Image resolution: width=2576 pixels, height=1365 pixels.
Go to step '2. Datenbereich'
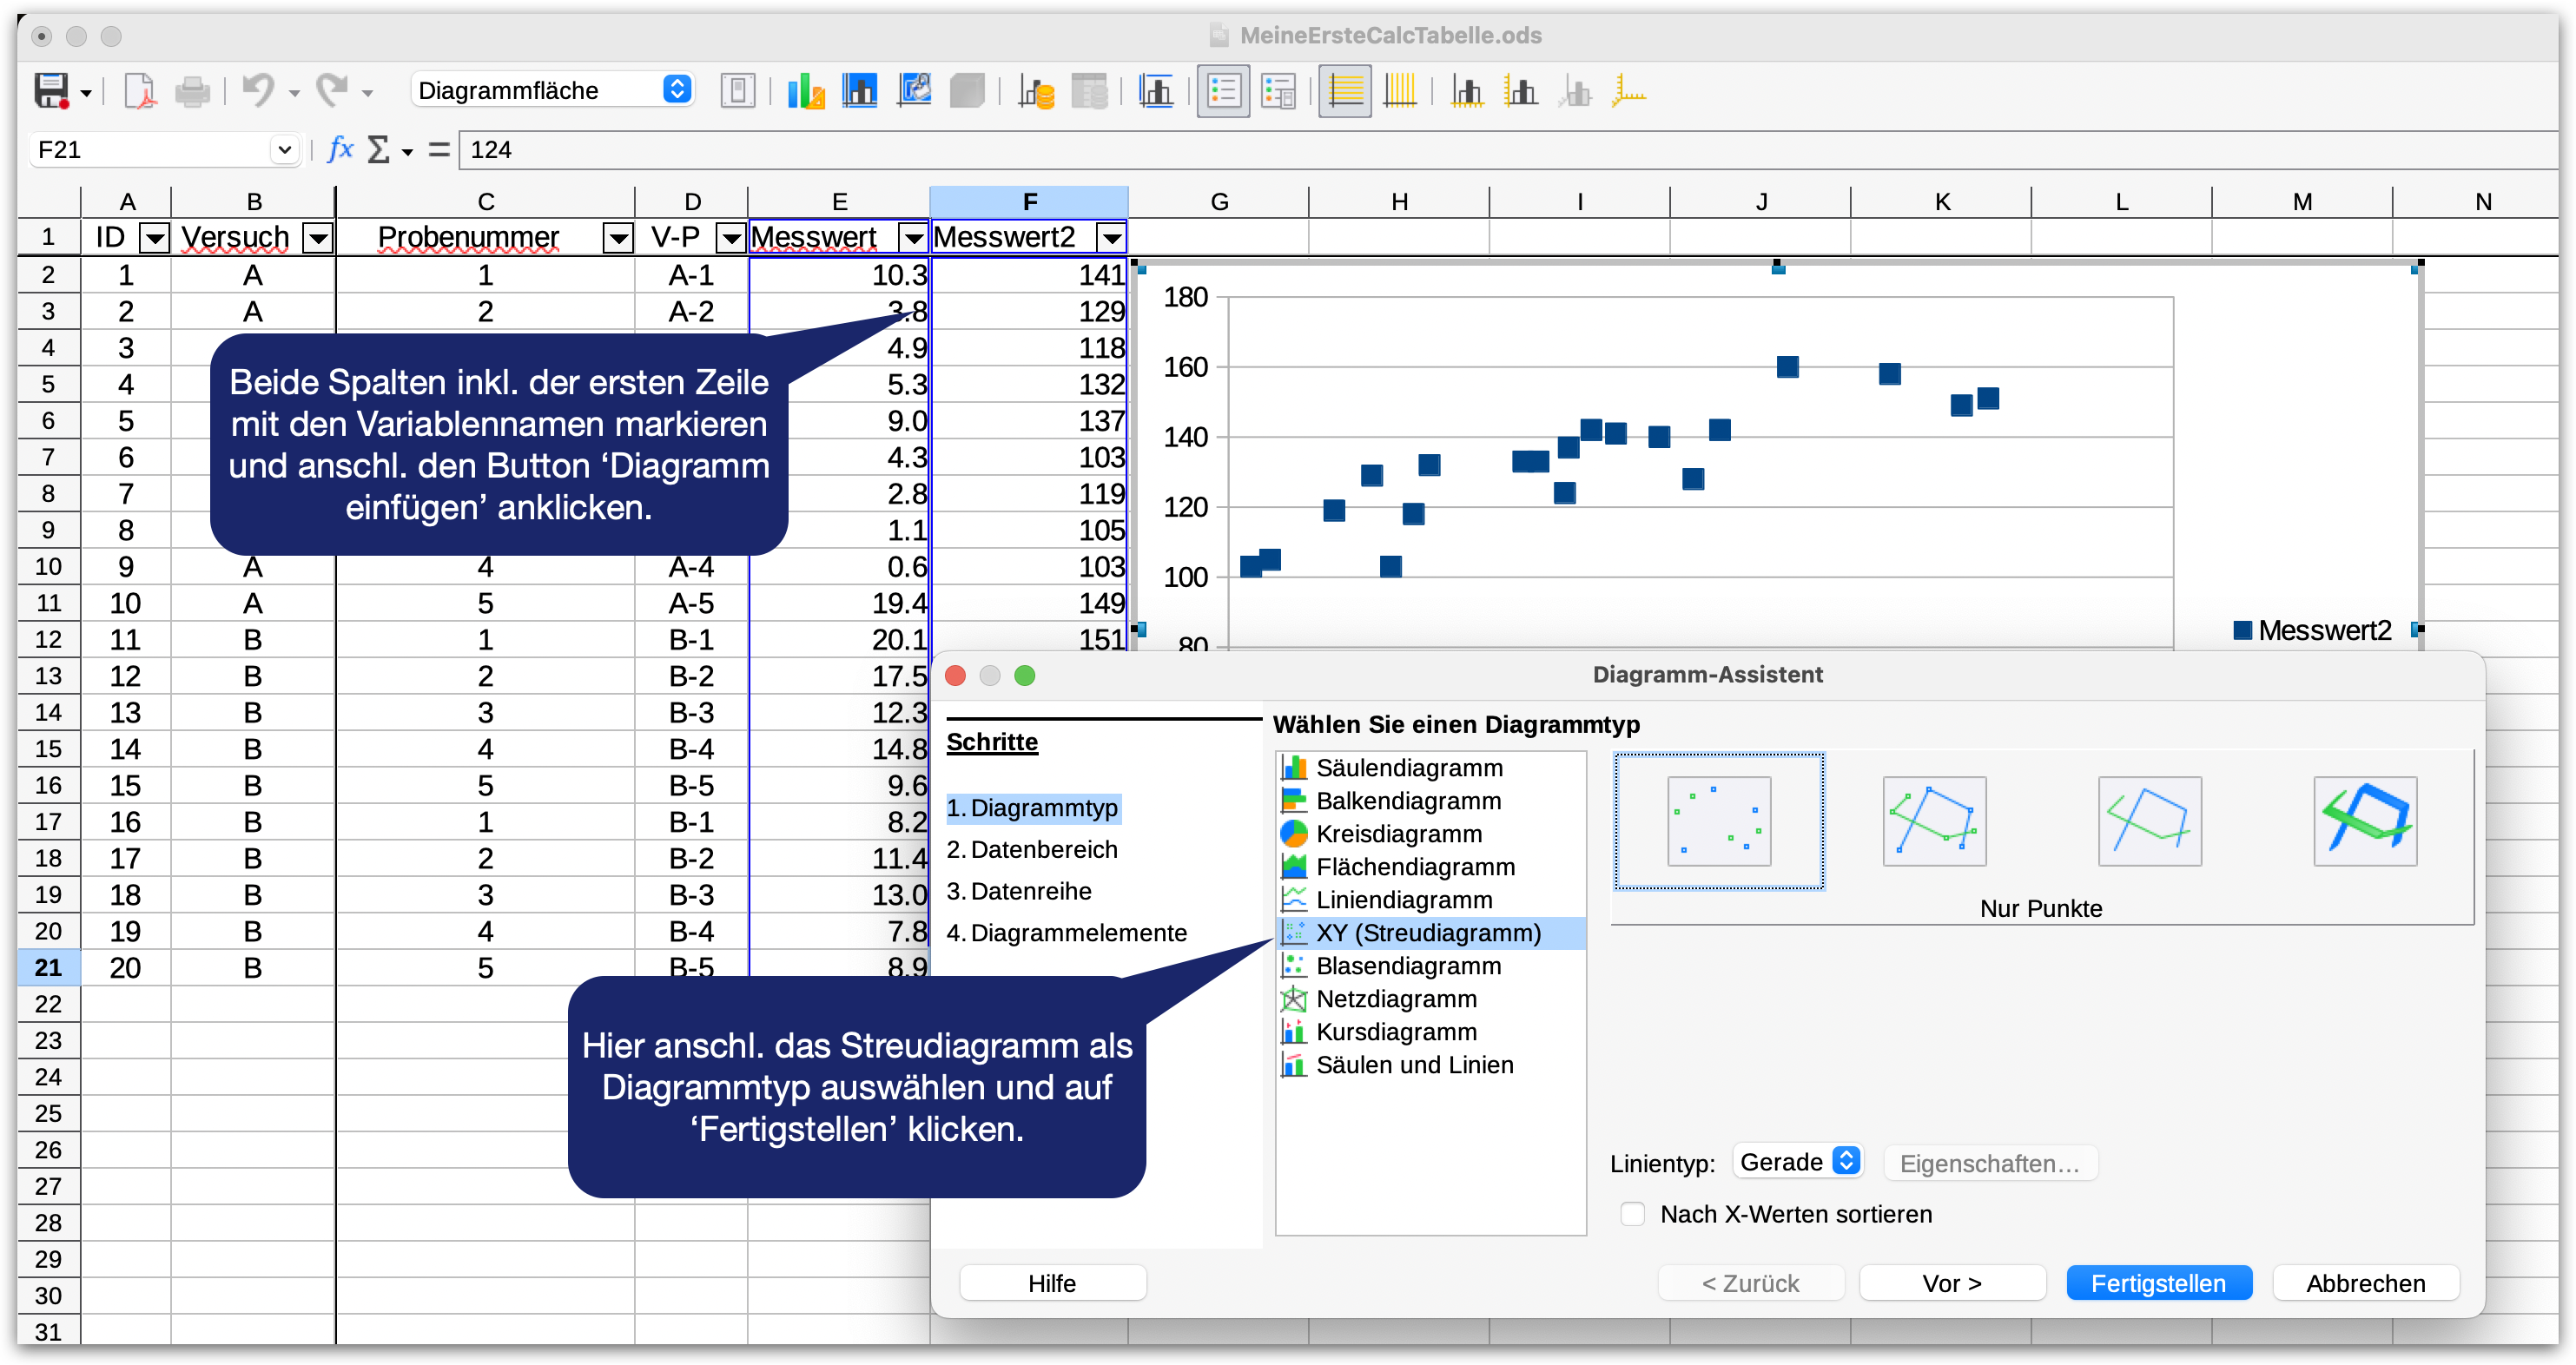1043,850
